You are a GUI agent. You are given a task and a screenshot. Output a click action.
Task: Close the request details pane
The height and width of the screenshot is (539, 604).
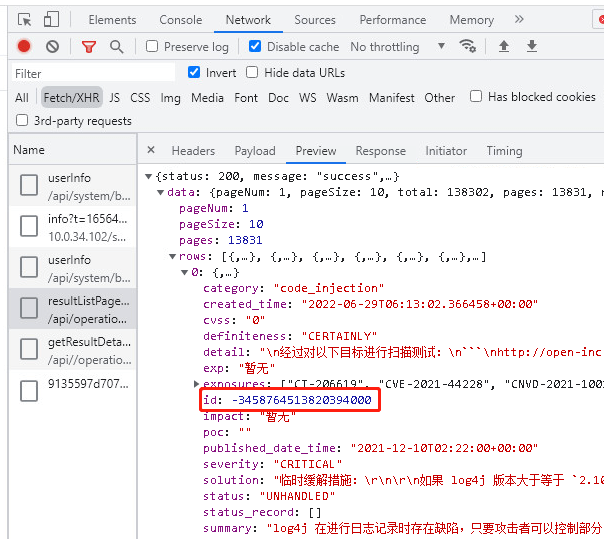(x=151, y=150)
